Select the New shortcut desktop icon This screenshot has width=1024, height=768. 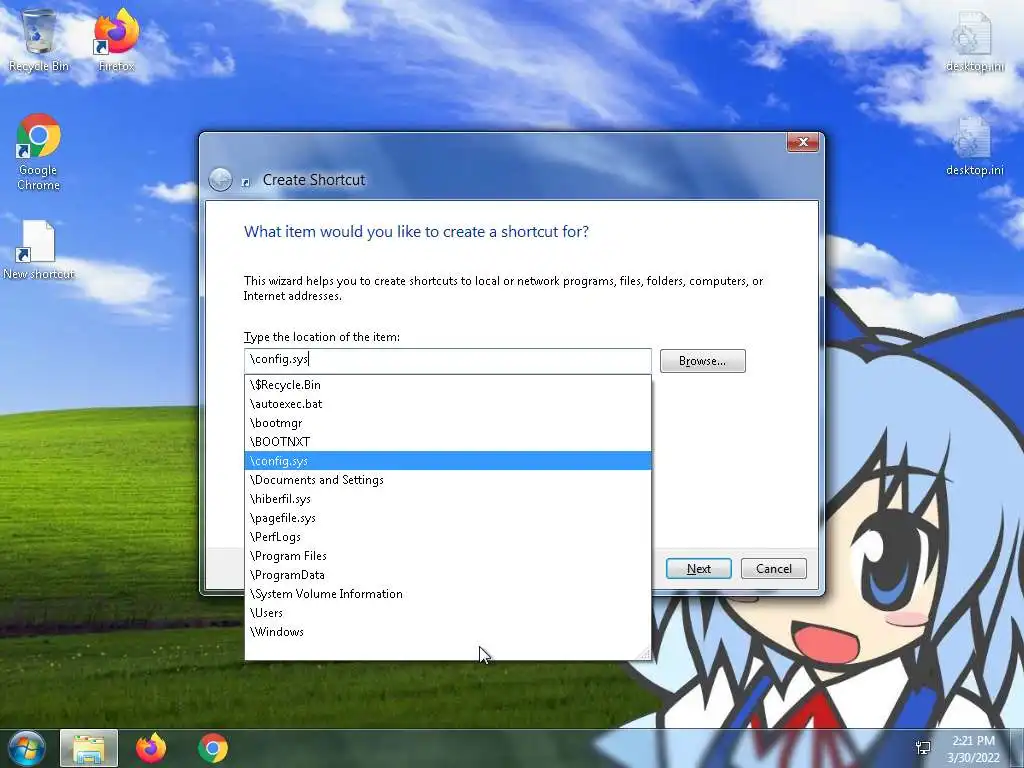39,249
